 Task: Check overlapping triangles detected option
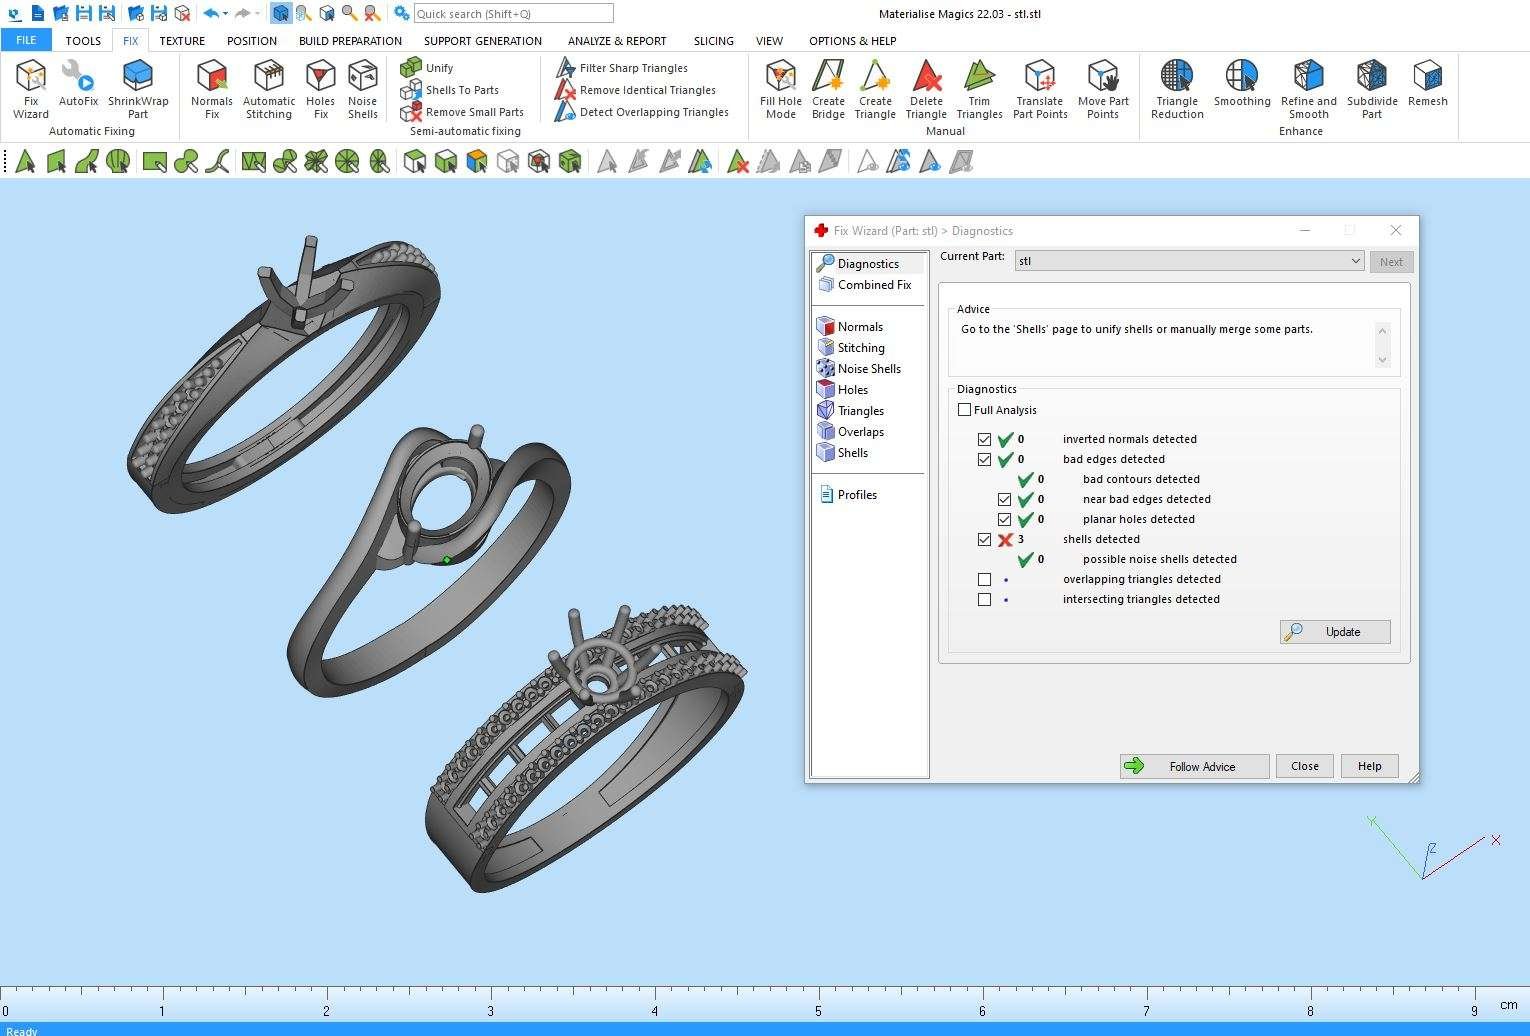985,580
